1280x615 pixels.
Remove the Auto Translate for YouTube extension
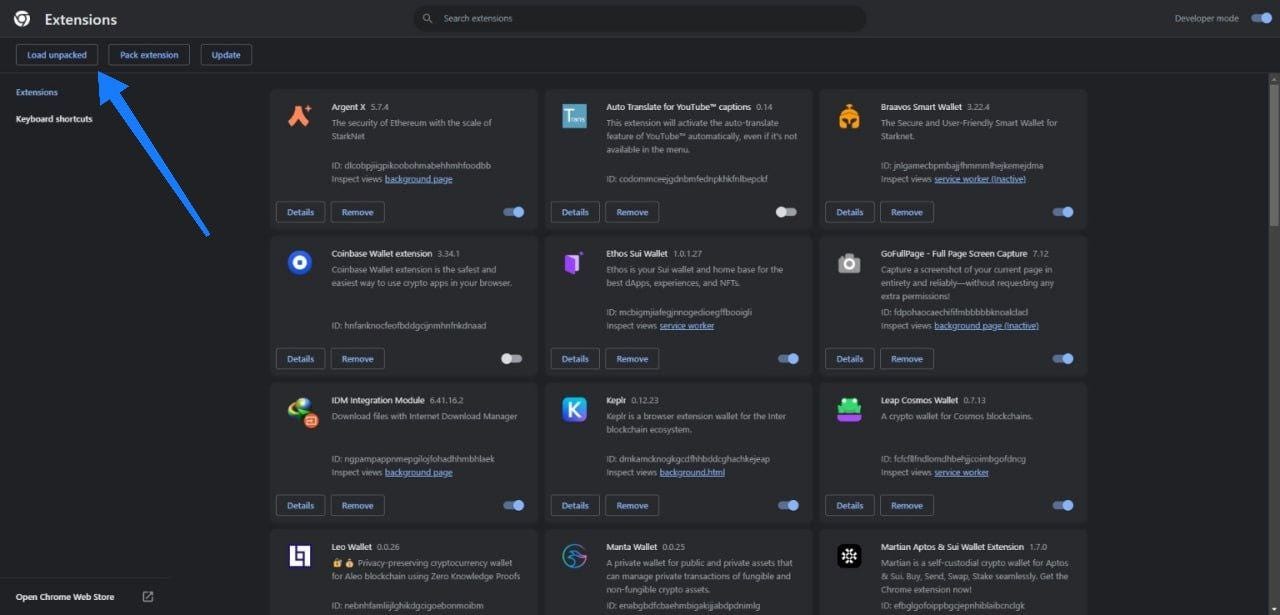(632, 212)
